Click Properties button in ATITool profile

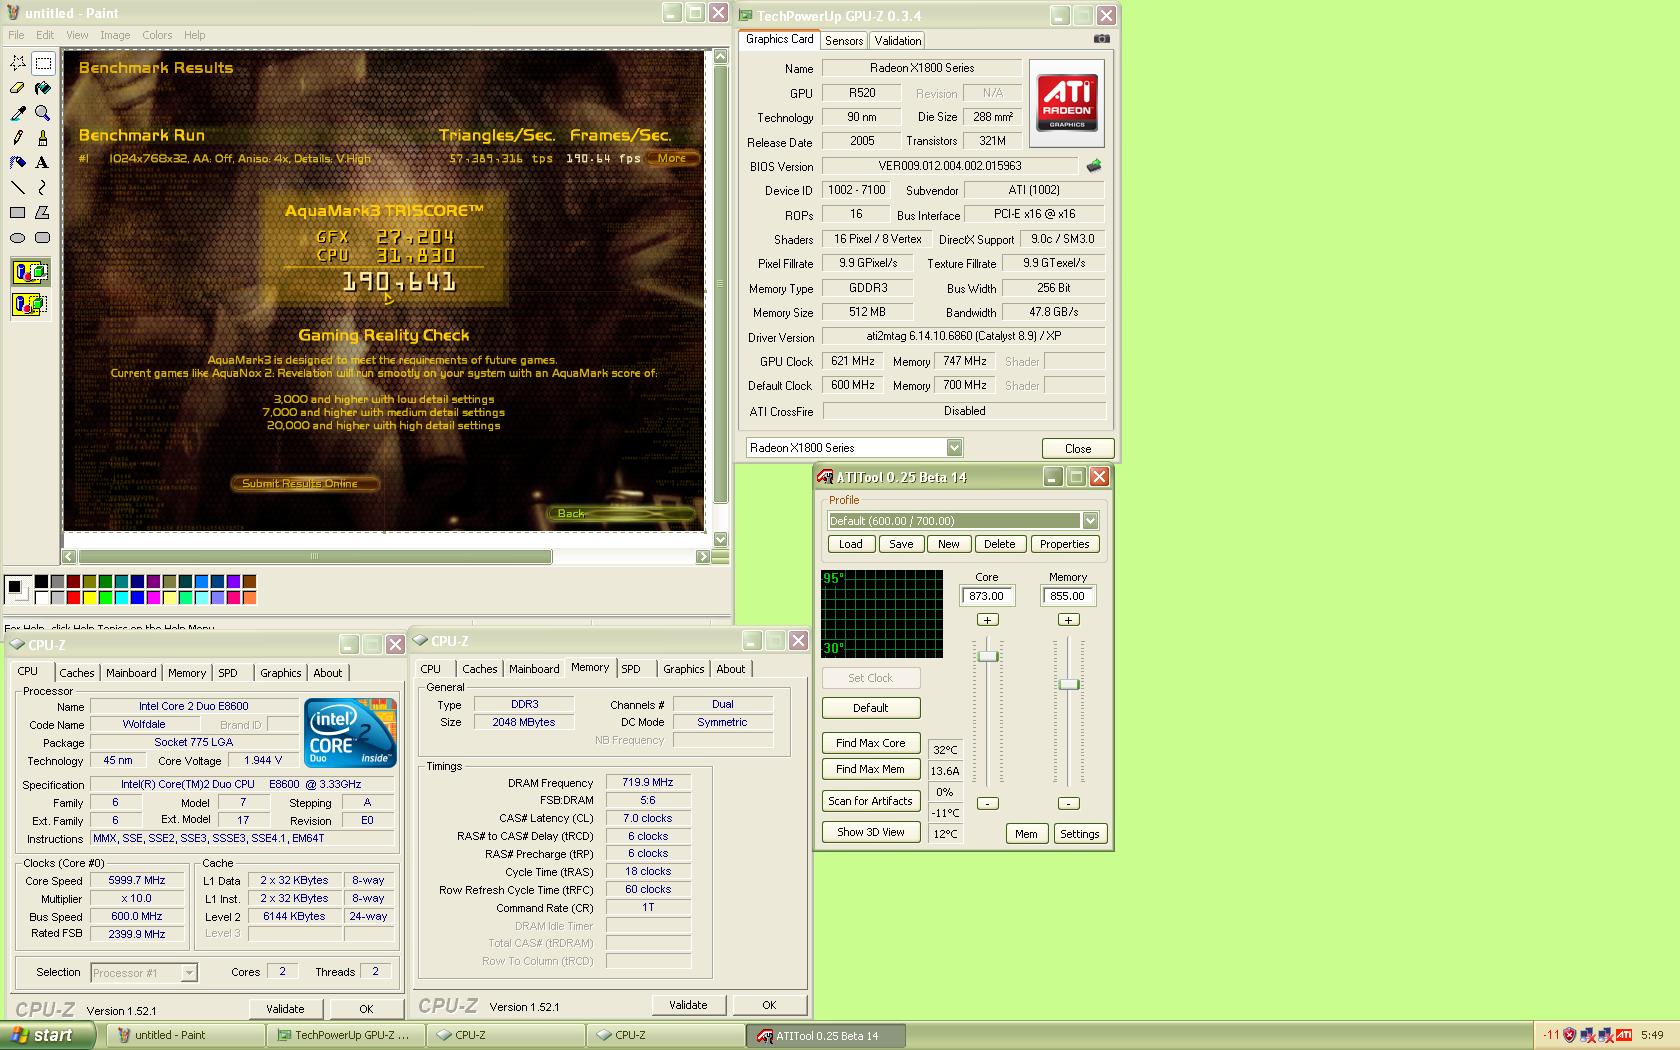[1065, 544]
